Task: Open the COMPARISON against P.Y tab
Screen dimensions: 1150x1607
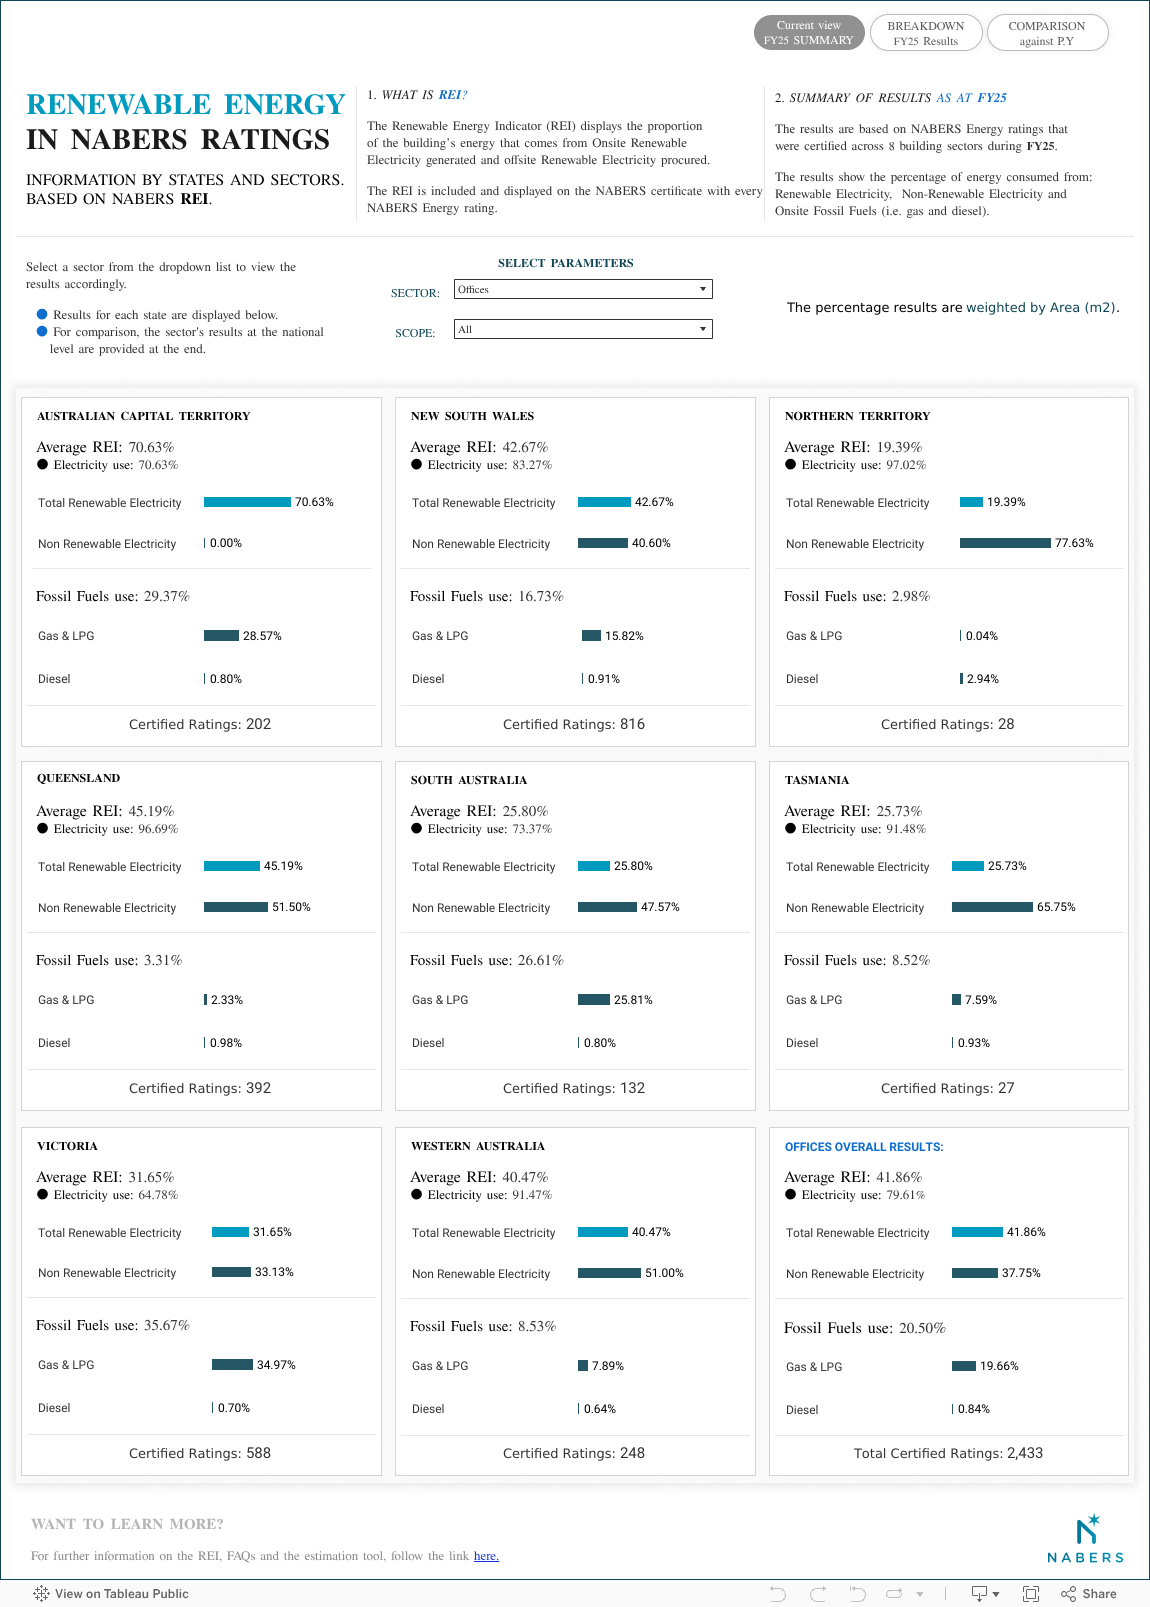Action: tap(1047, 33)
